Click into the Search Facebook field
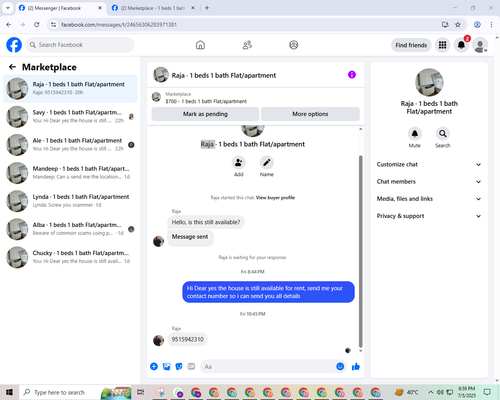This screenshot has height=400, width=500. (80, 45)
